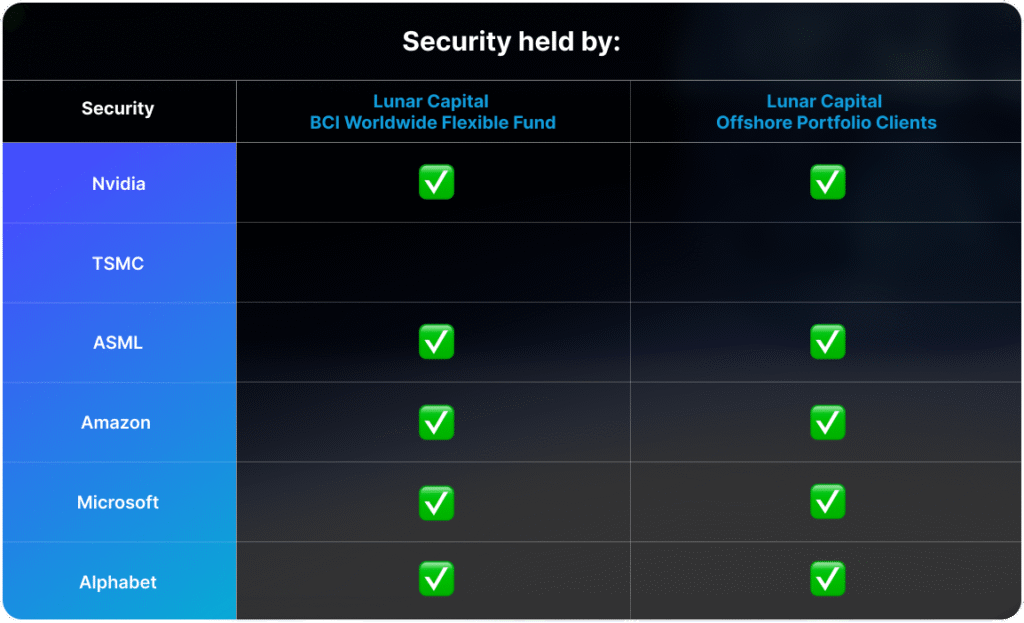Click Alphabet checkmark under Offshore Portfolio Clients
Viewport: 1024px width, 623px height.
click(827, 579)
